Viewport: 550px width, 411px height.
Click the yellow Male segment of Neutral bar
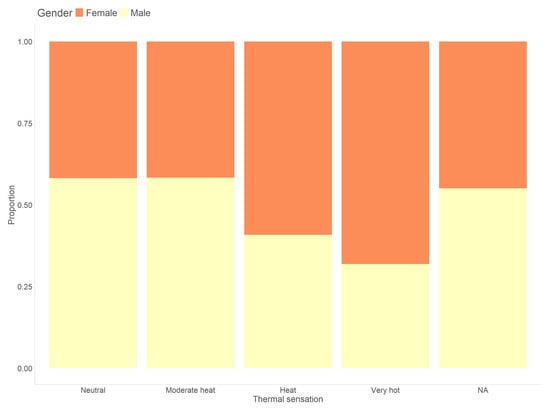click(93, 273)
